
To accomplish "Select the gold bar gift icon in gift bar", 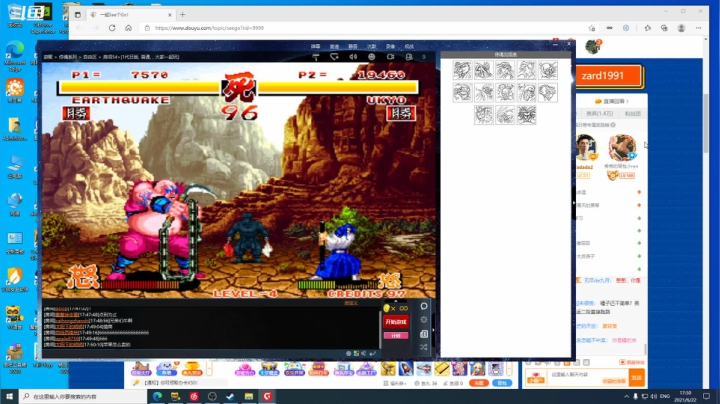I will pos(442,368).
